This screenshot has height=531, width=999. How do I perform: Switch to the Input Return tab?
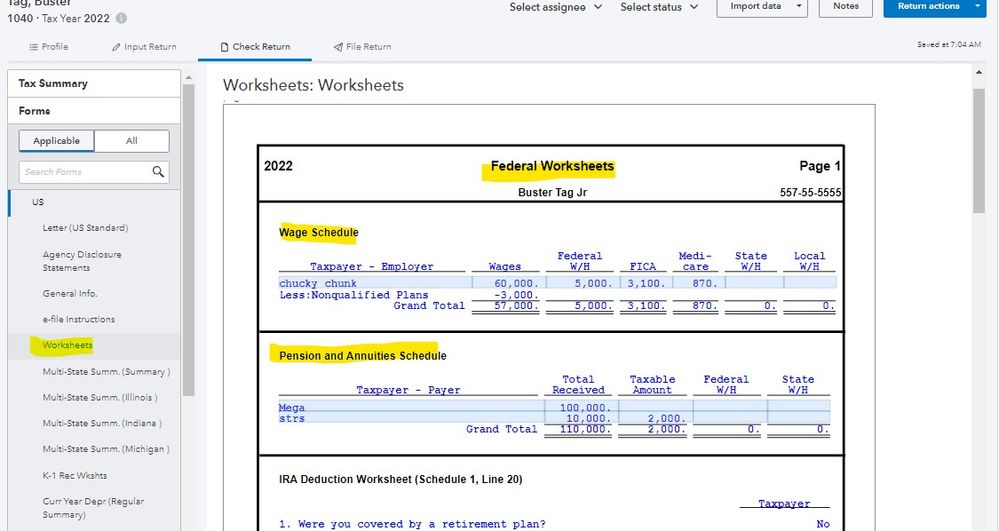(x=143, y=47)
